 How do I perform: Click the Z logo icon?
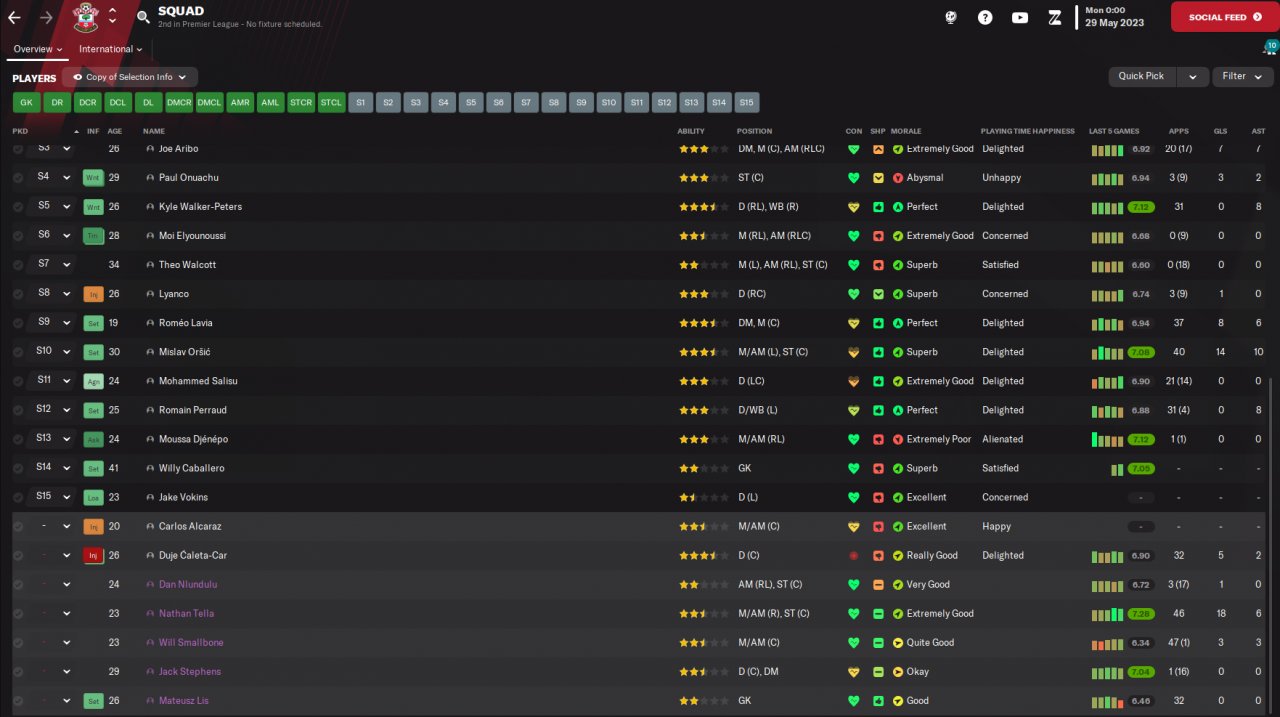(1054, 17)
